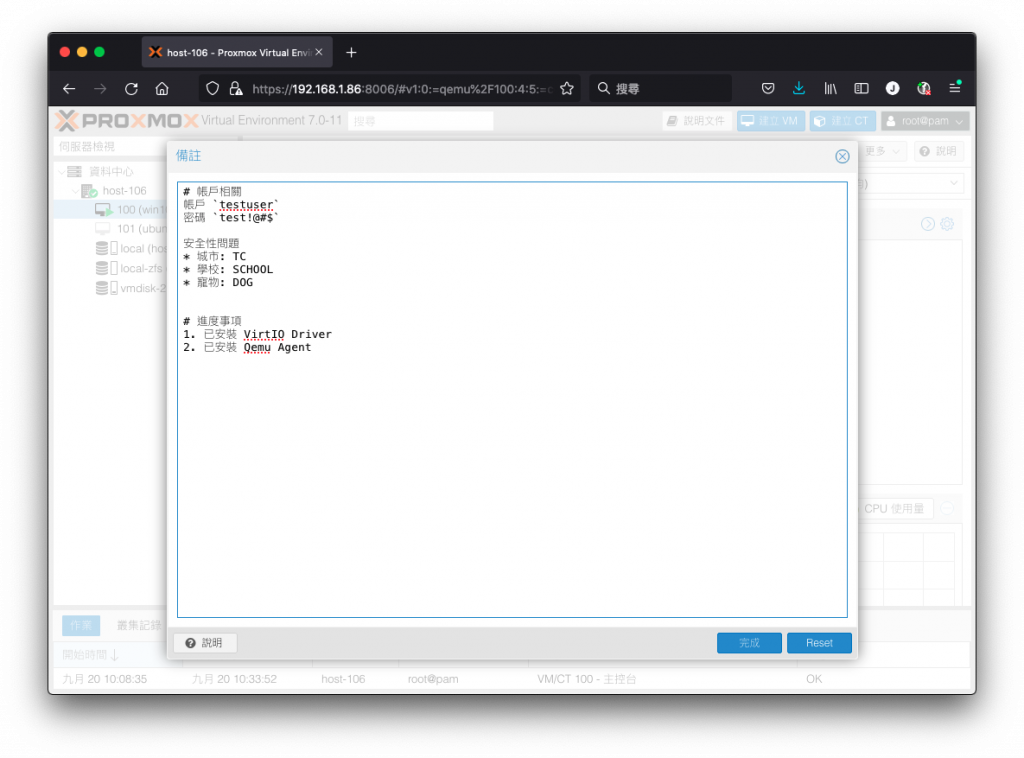Screen dimensions: 1024x758
Task: Click the macOS green fullscreen window button
Action: [99, 52]
